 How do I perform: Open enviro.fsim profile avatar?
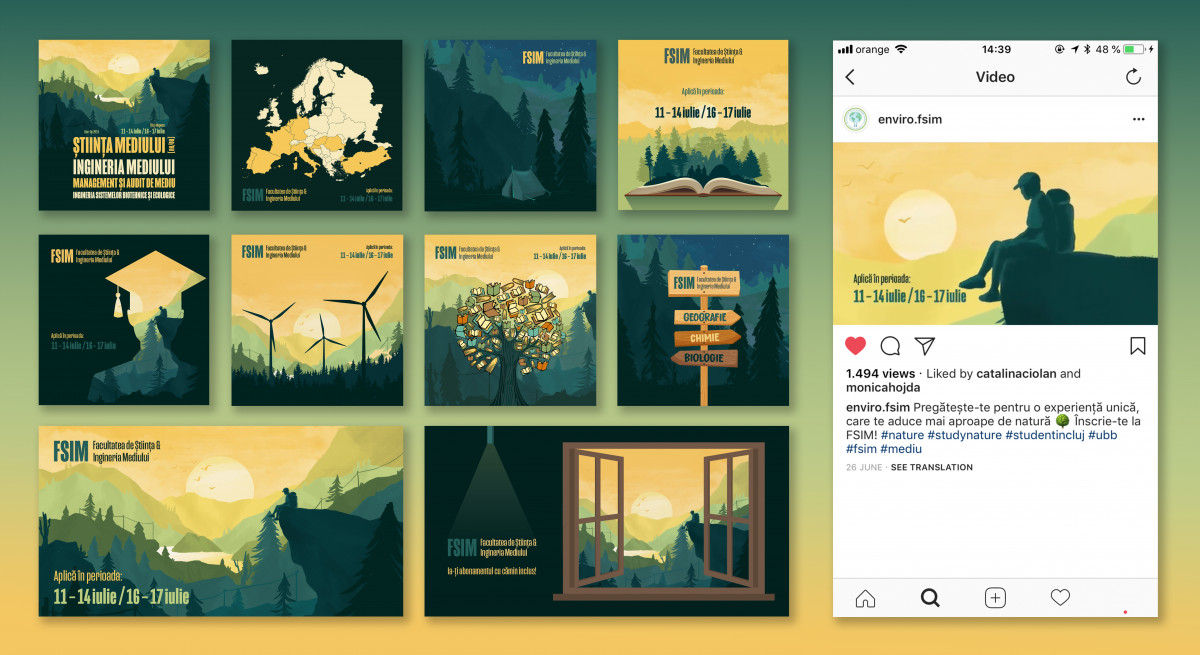point(855,119)
